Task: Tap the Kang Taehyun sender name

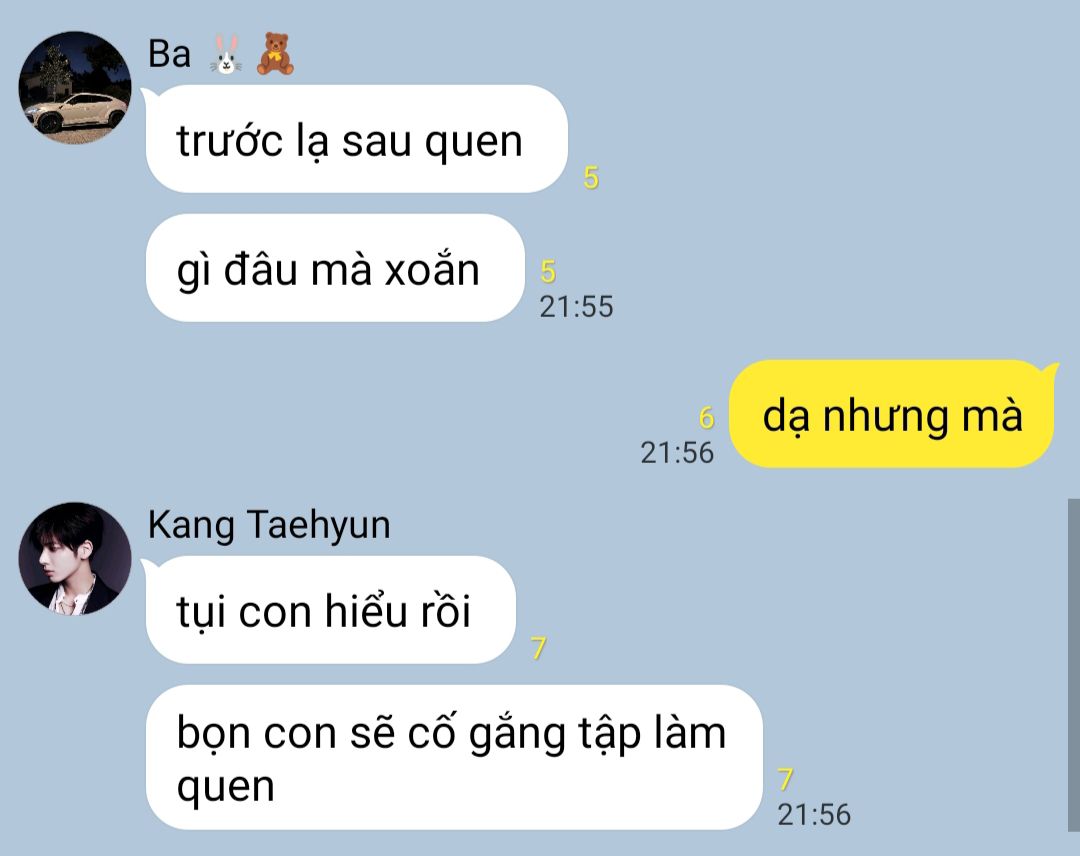Action: point(269,525)
